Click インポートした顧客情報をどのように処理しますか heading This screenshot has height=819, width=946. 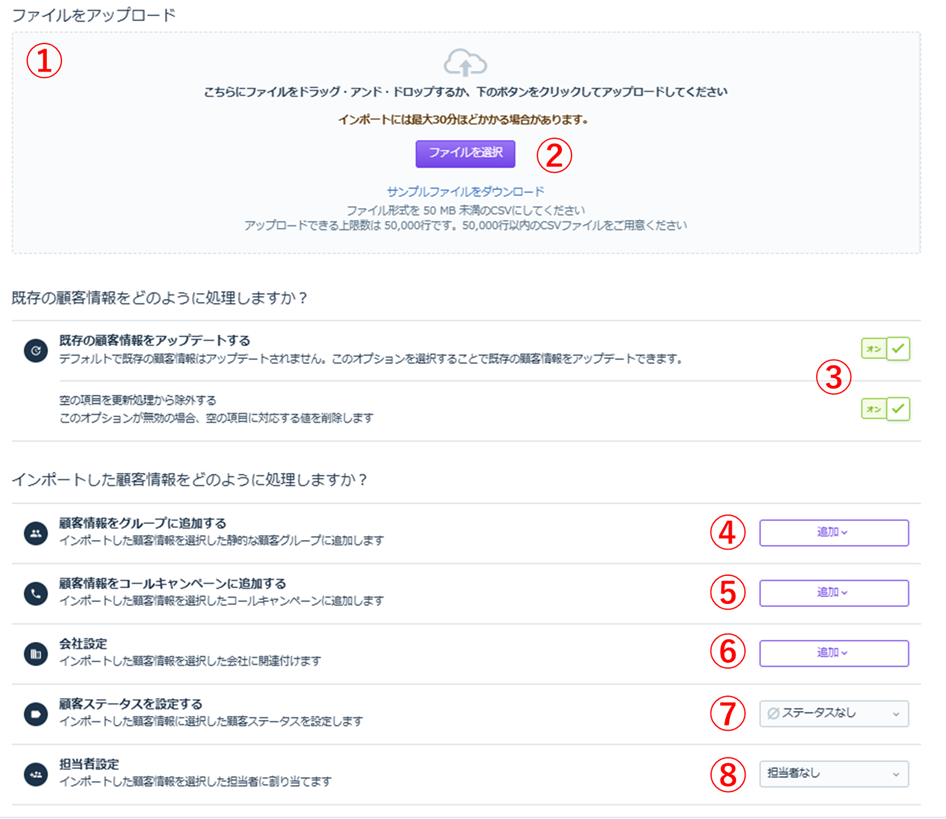click(x=189, y=480)
